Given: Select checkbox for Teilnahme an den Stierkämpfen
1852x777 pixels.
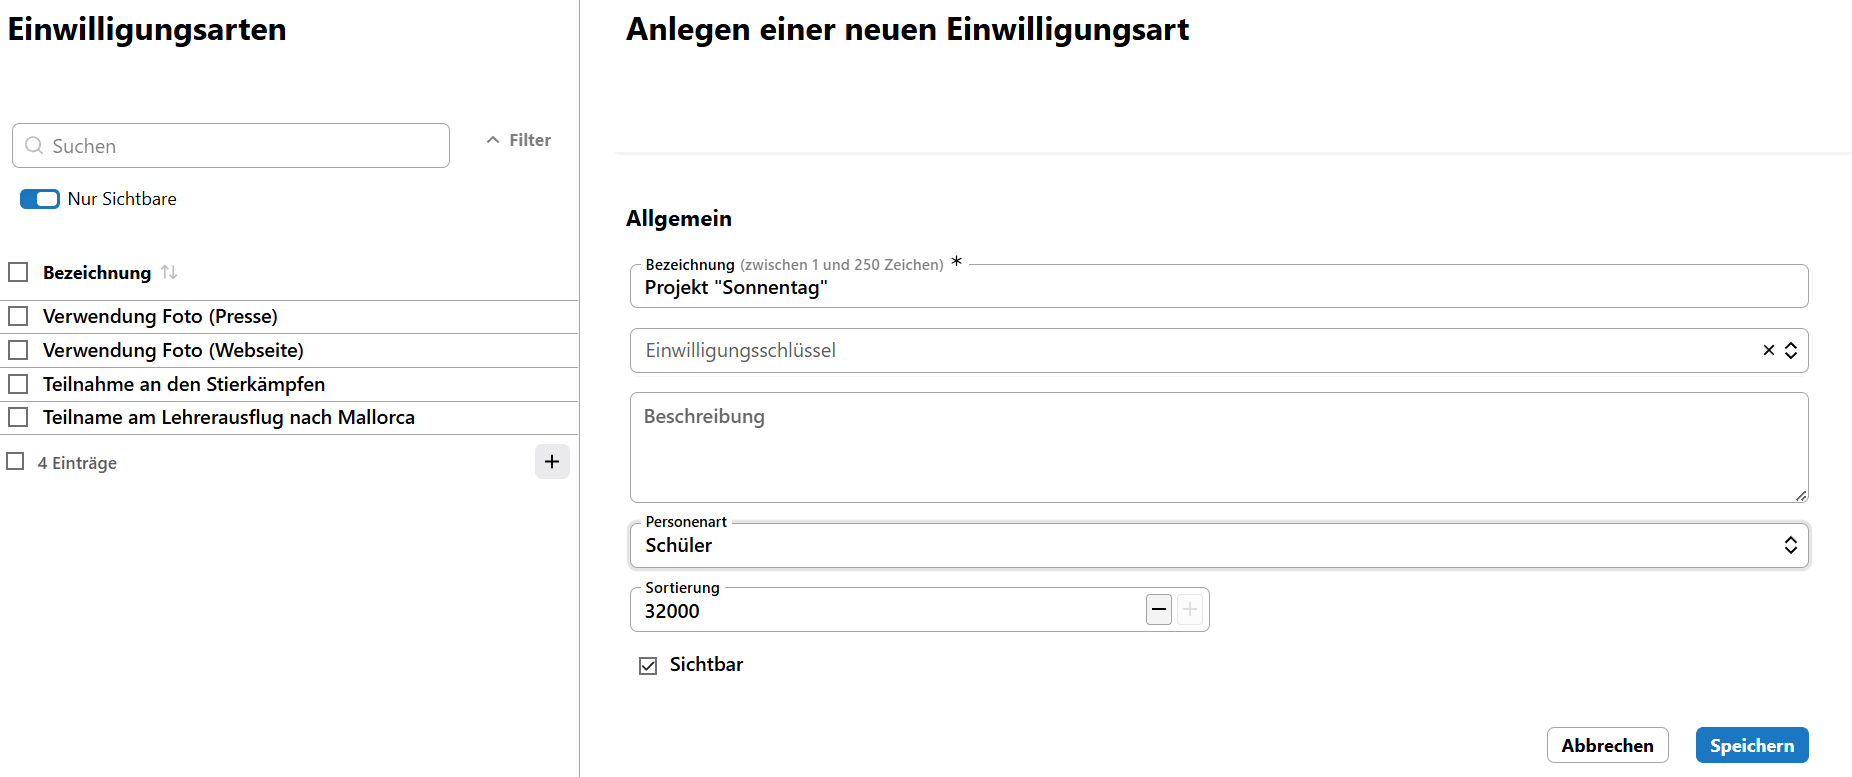Looking at the screenshot, I should 18,384.
